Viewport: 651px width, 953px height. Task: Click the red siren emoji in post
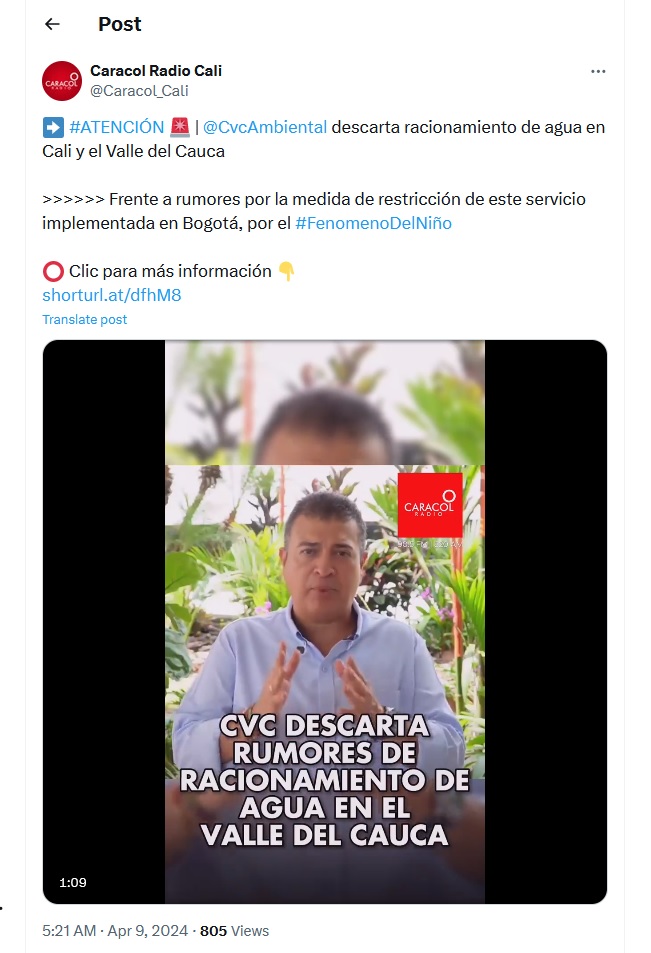180,127
